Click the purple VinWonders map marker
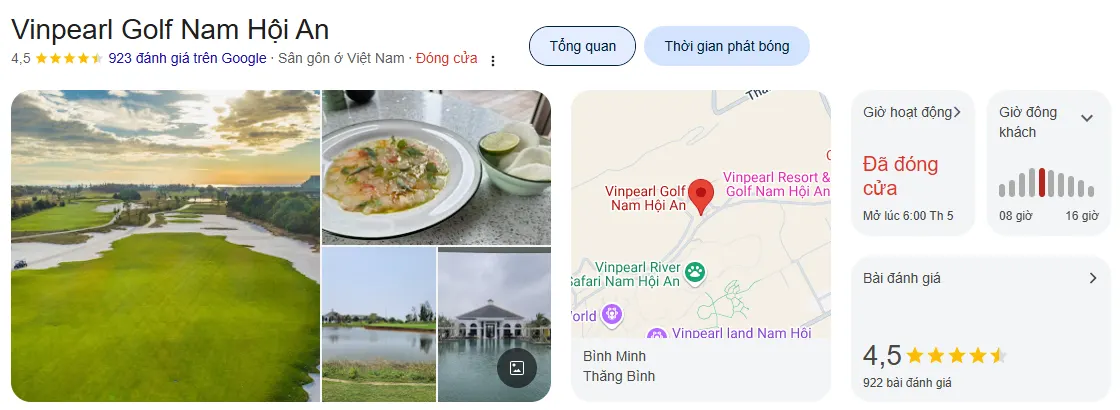This screenshot has width=1120, height=410. (611, 314)
